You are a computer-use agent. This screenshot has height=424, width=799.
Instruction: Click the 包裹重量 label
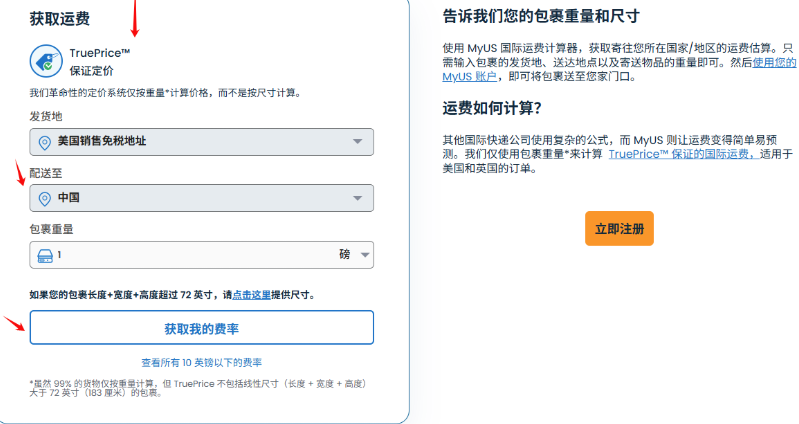pos(51,229)
